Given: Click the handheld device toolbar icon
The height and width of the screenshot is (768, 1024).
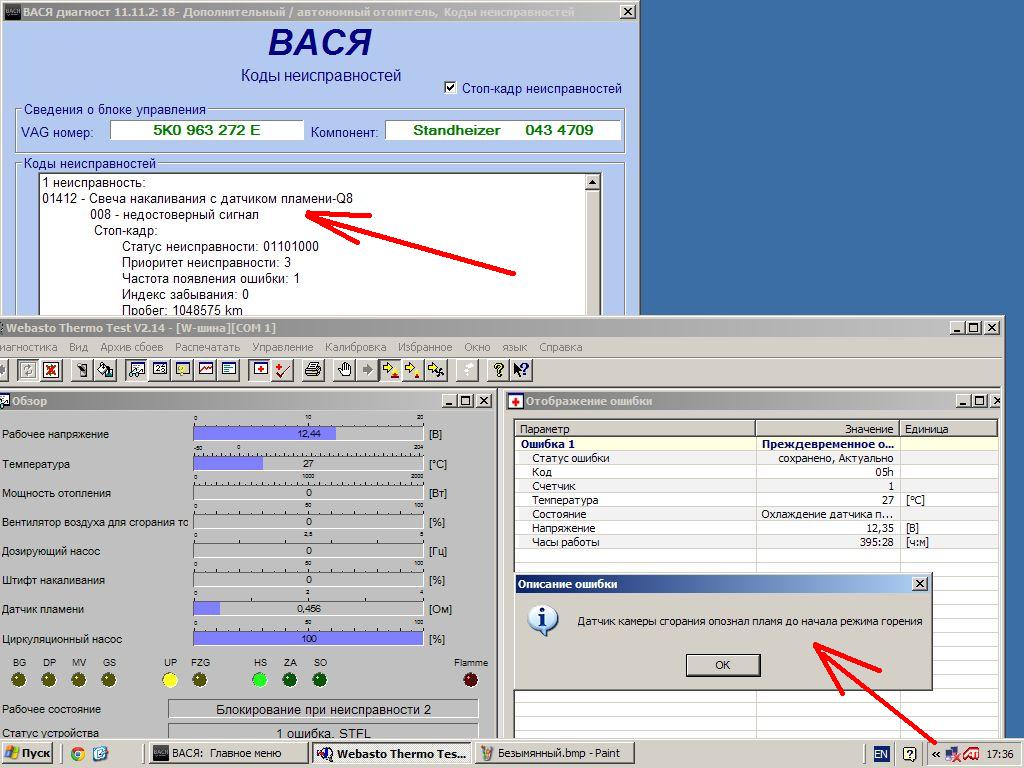Looking at the screenshot, I should pyautogui.click(x=82, y=370).
